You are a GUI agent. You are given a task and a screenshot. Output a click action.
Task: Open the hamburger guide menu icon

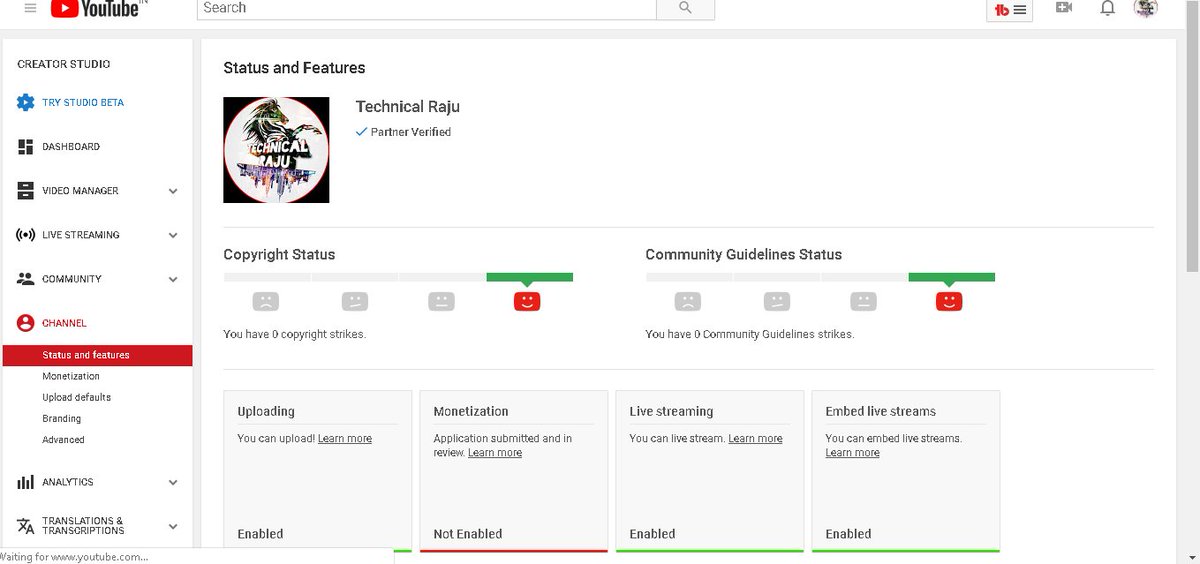[31, 8]
